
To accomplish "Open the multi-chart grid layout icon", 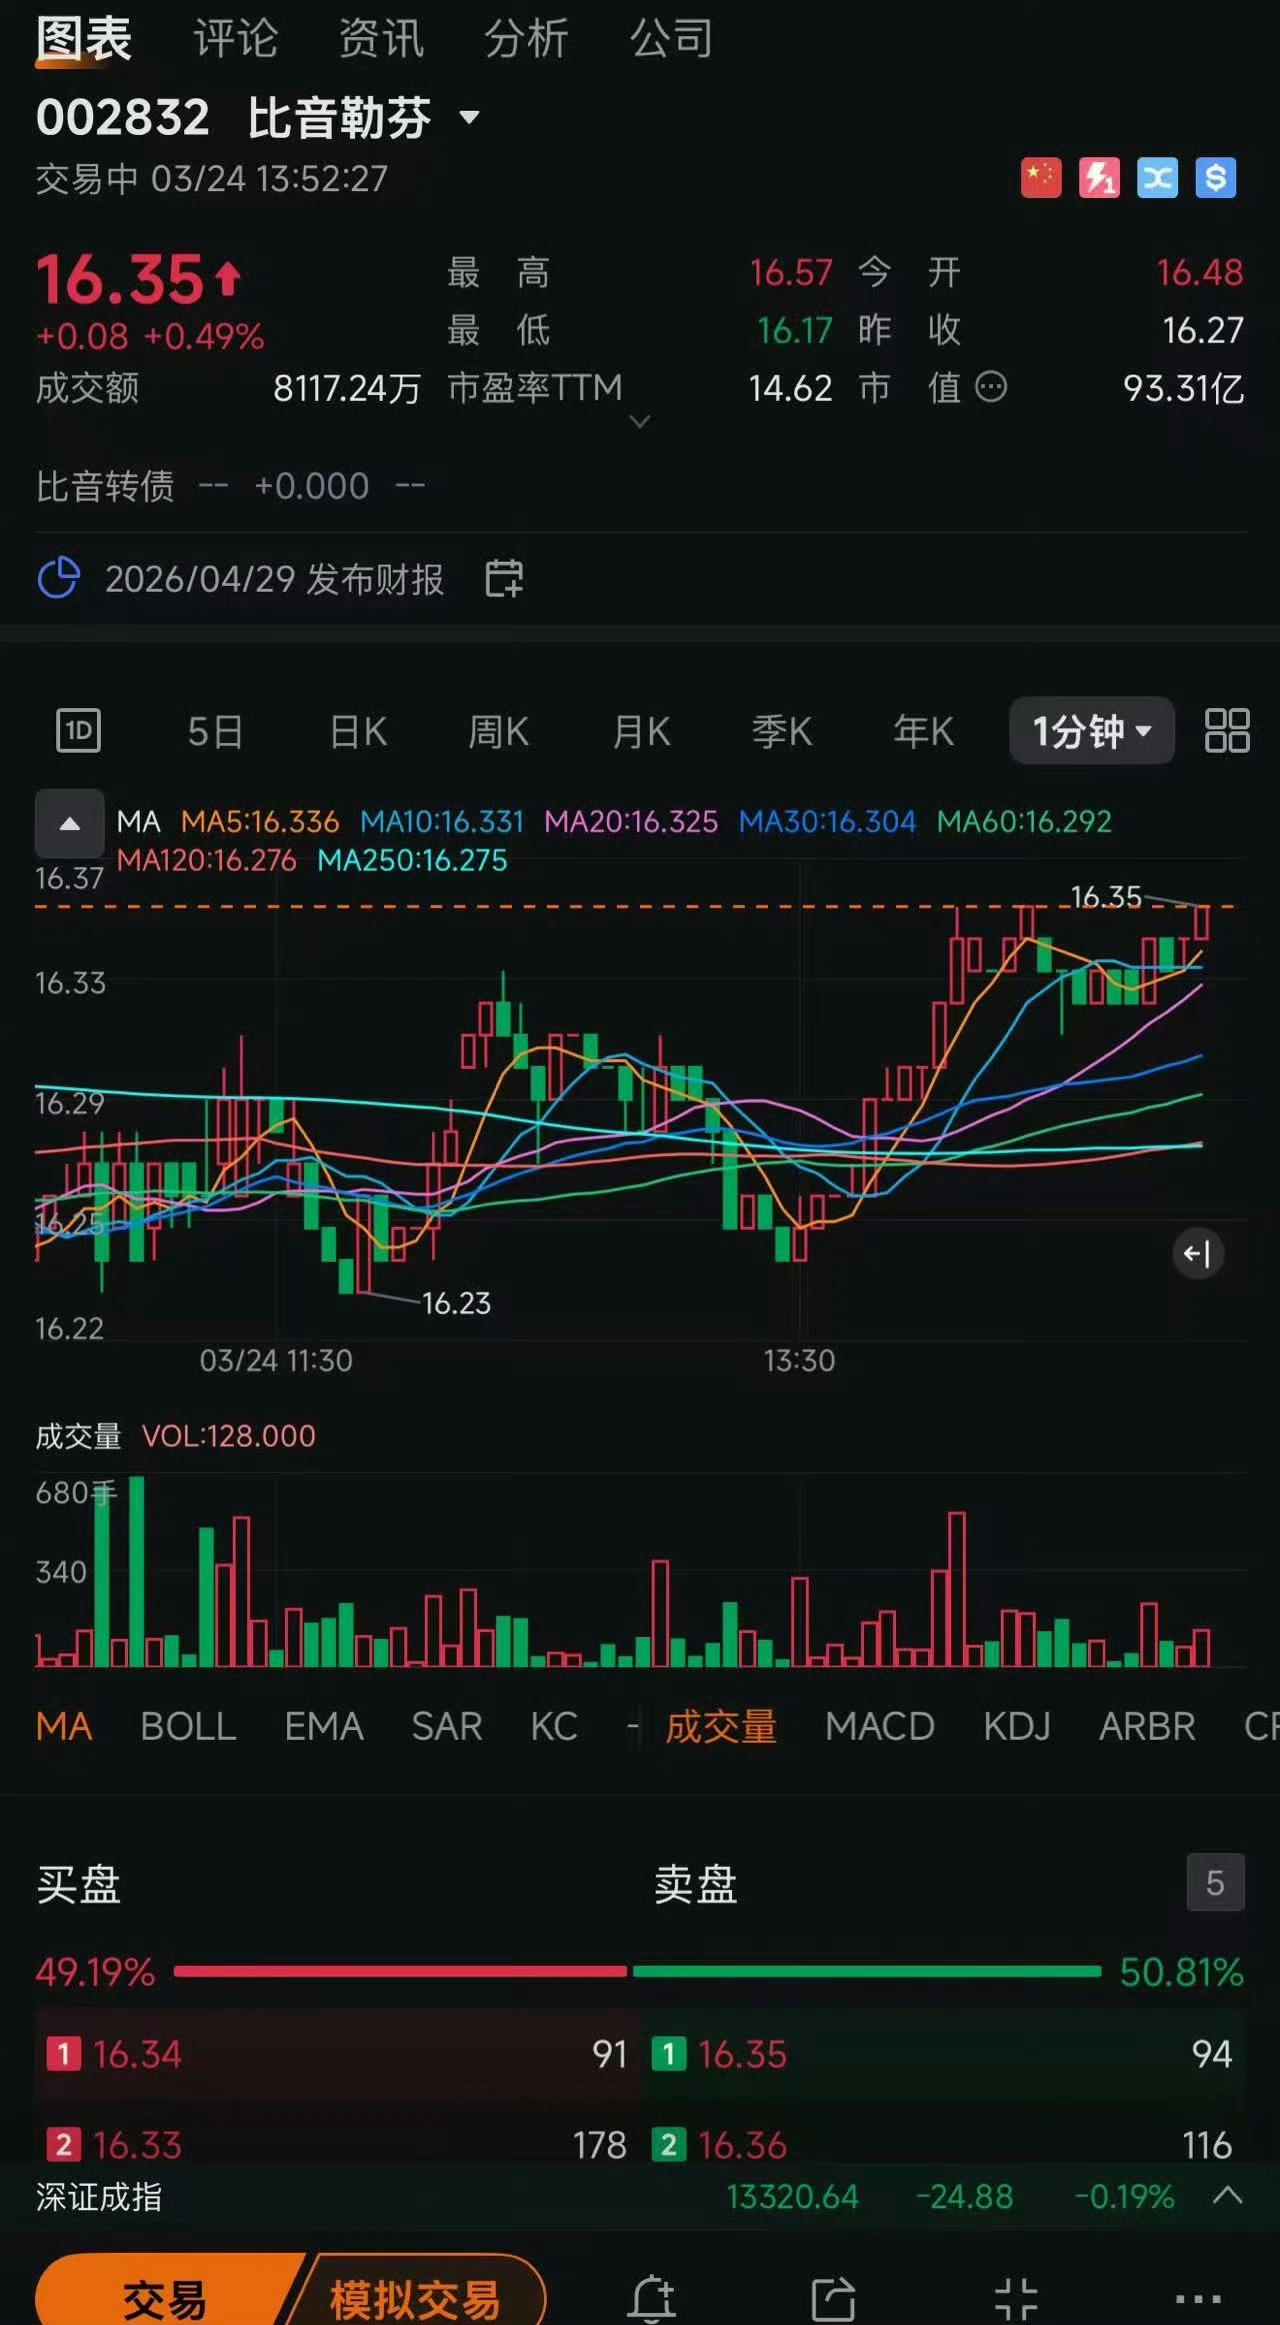I will click(1227, 730).
